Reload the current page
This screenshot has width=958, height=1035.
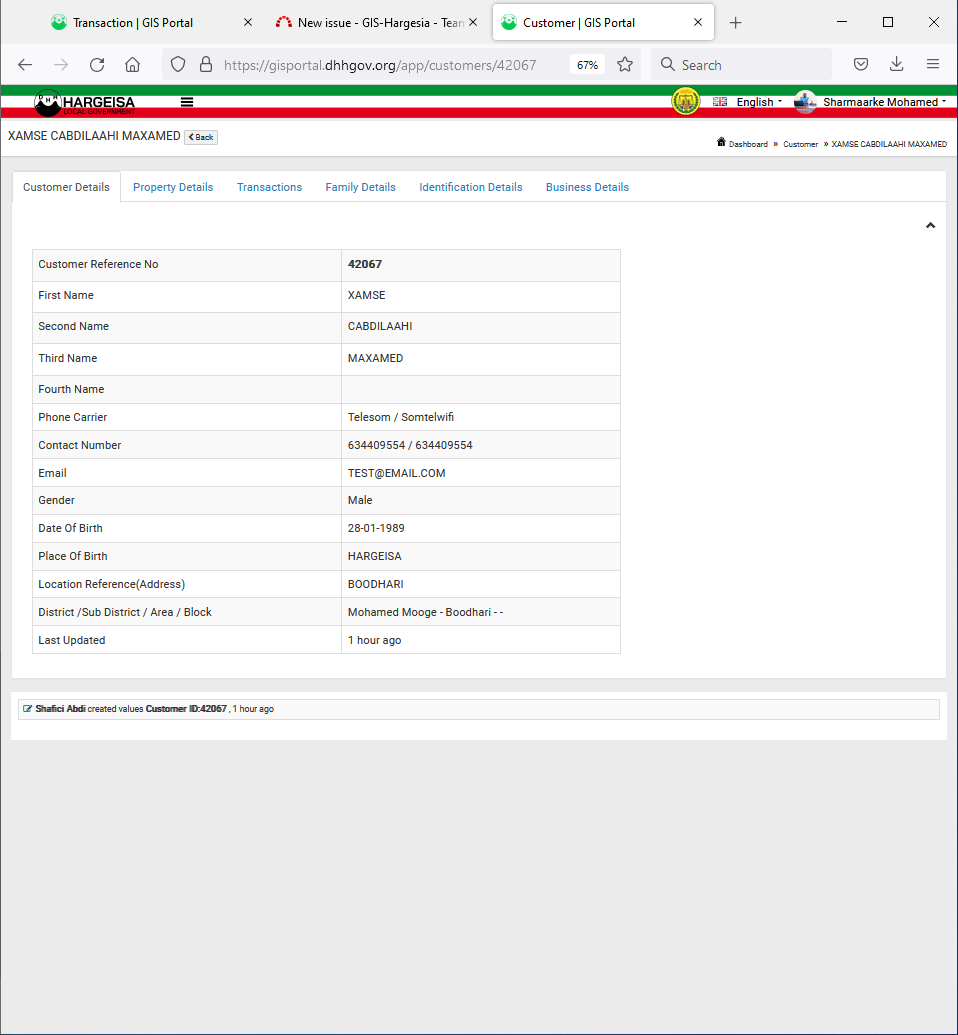[97, 65]
